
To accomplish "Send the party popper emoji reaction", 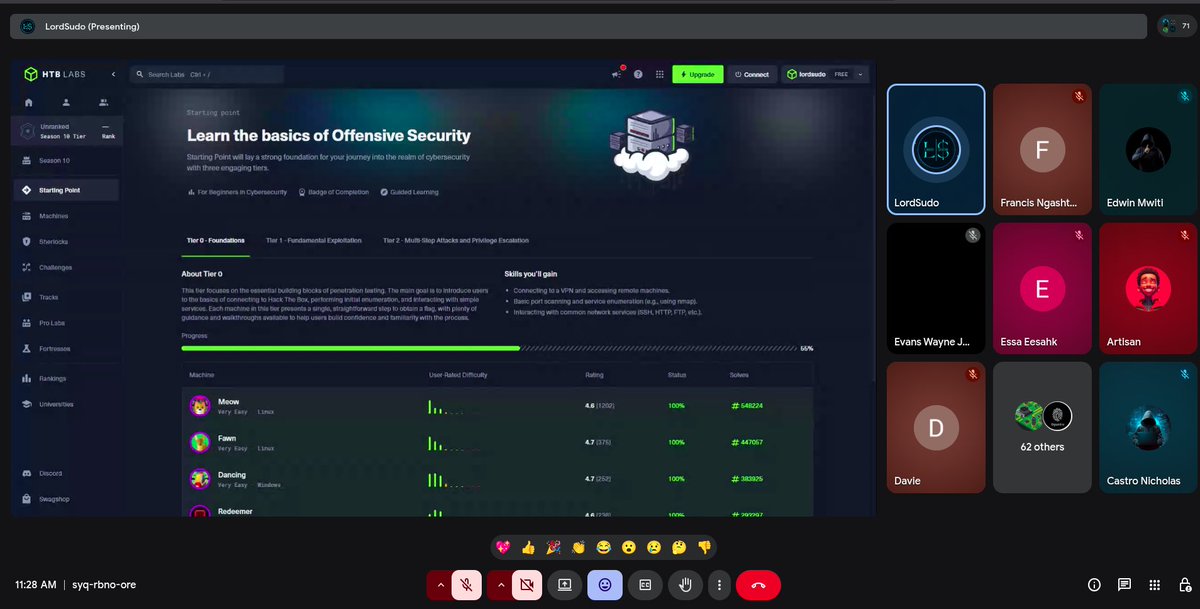I will [x=553, y=547].
